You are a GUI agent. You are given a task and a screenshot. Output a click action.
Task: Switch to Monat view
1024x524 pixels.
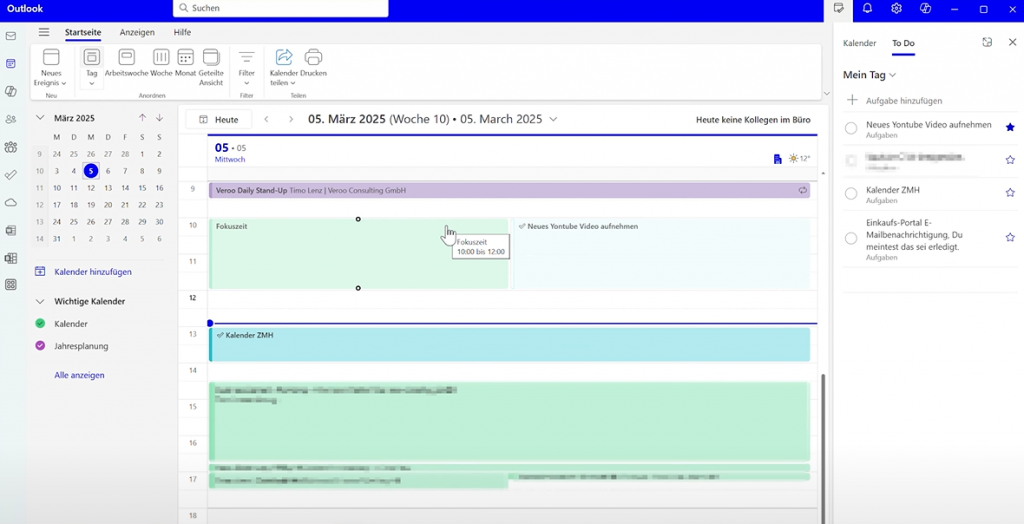tap(185, 63)
